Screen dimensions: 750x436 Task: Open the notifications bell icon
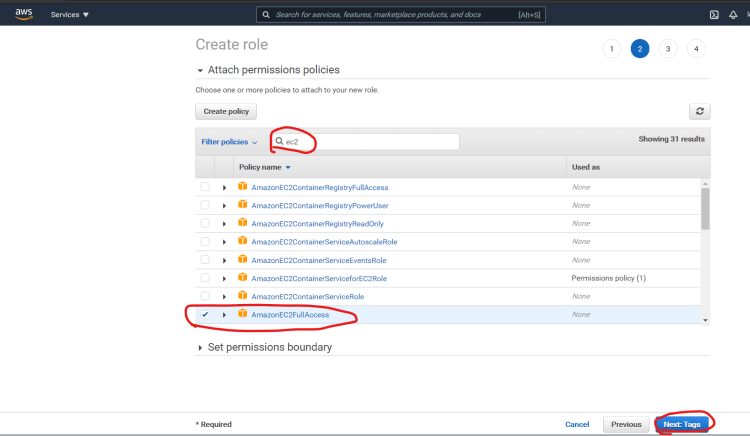(733, 14)
